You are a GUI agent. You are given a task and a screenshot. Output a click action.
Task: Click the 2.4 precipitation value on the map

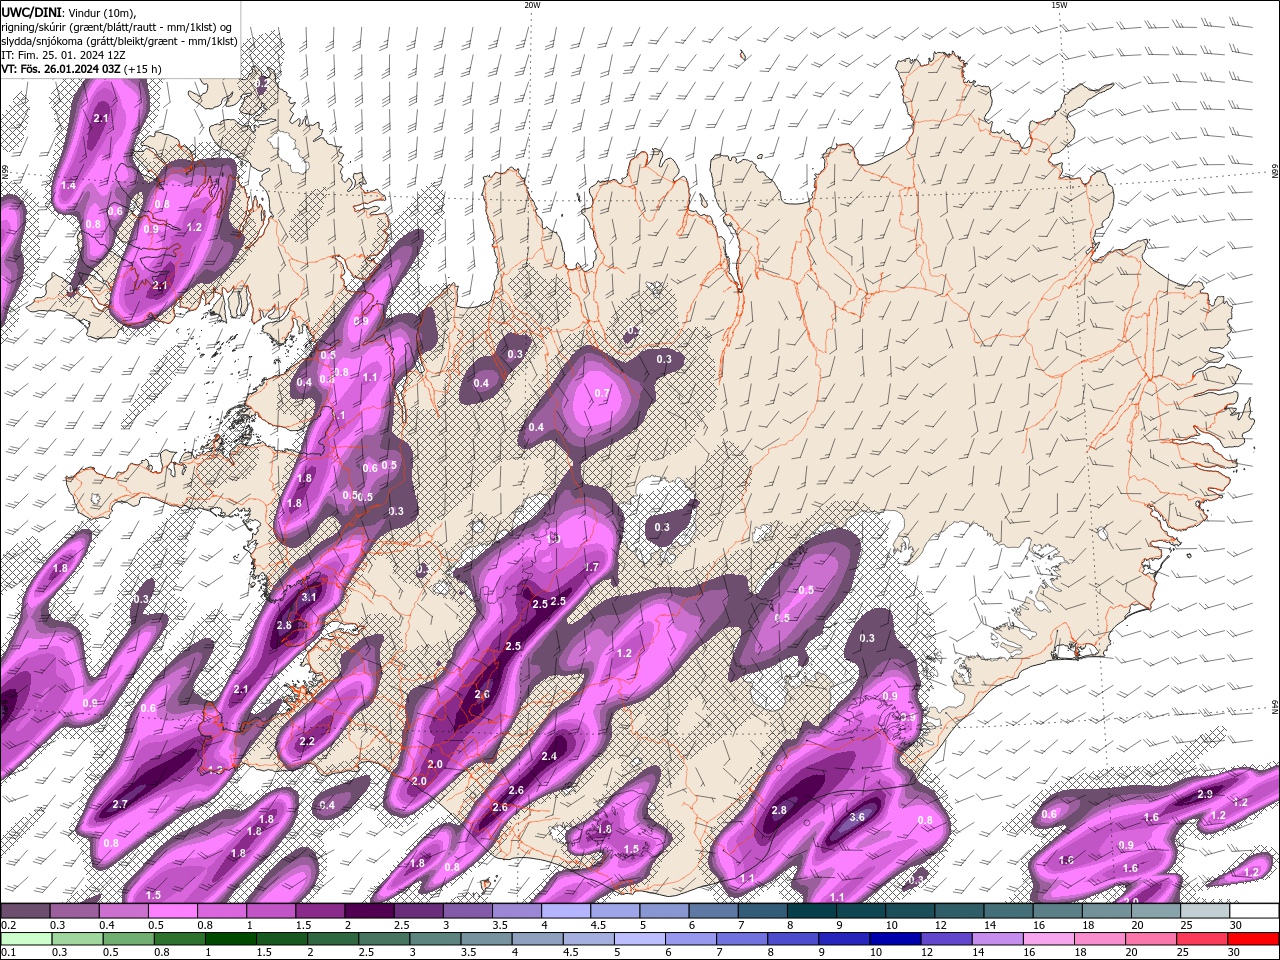548,756
